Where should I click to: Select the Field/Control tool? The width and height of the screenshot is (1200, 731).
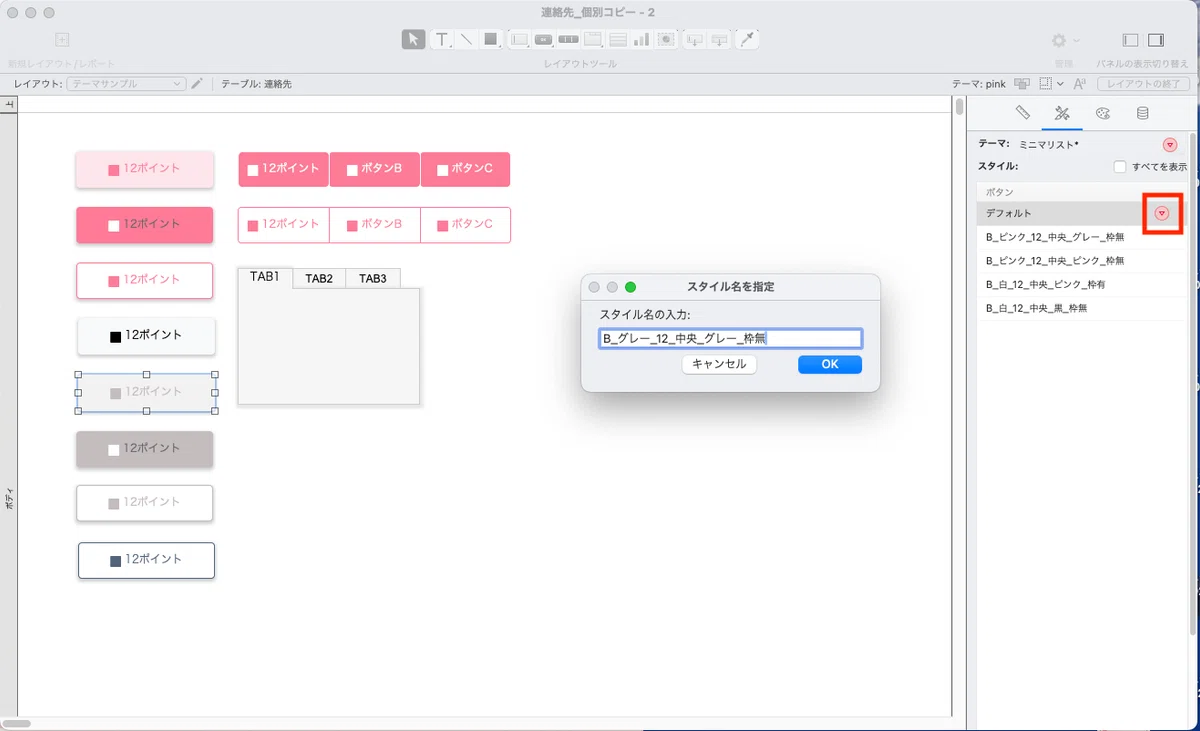(519, 40)
